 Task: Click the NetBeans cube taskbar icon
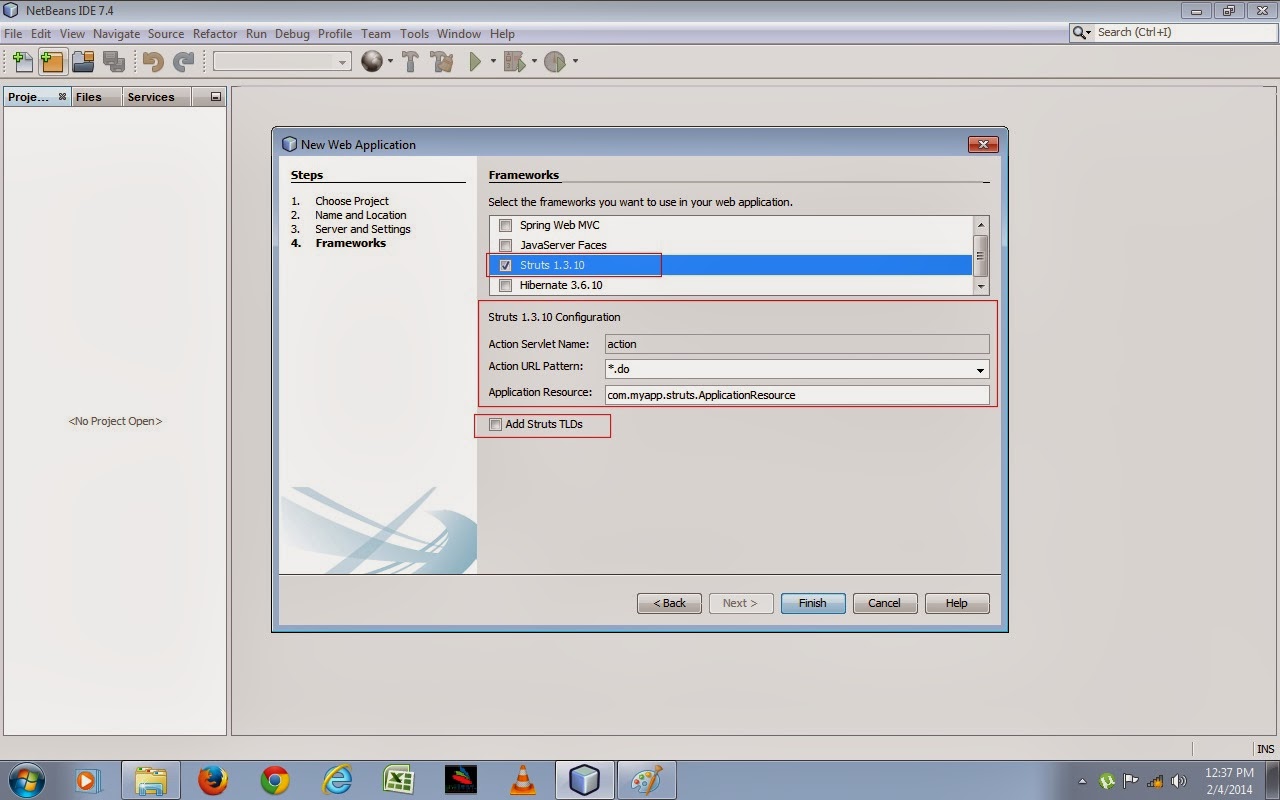point(584,780)
